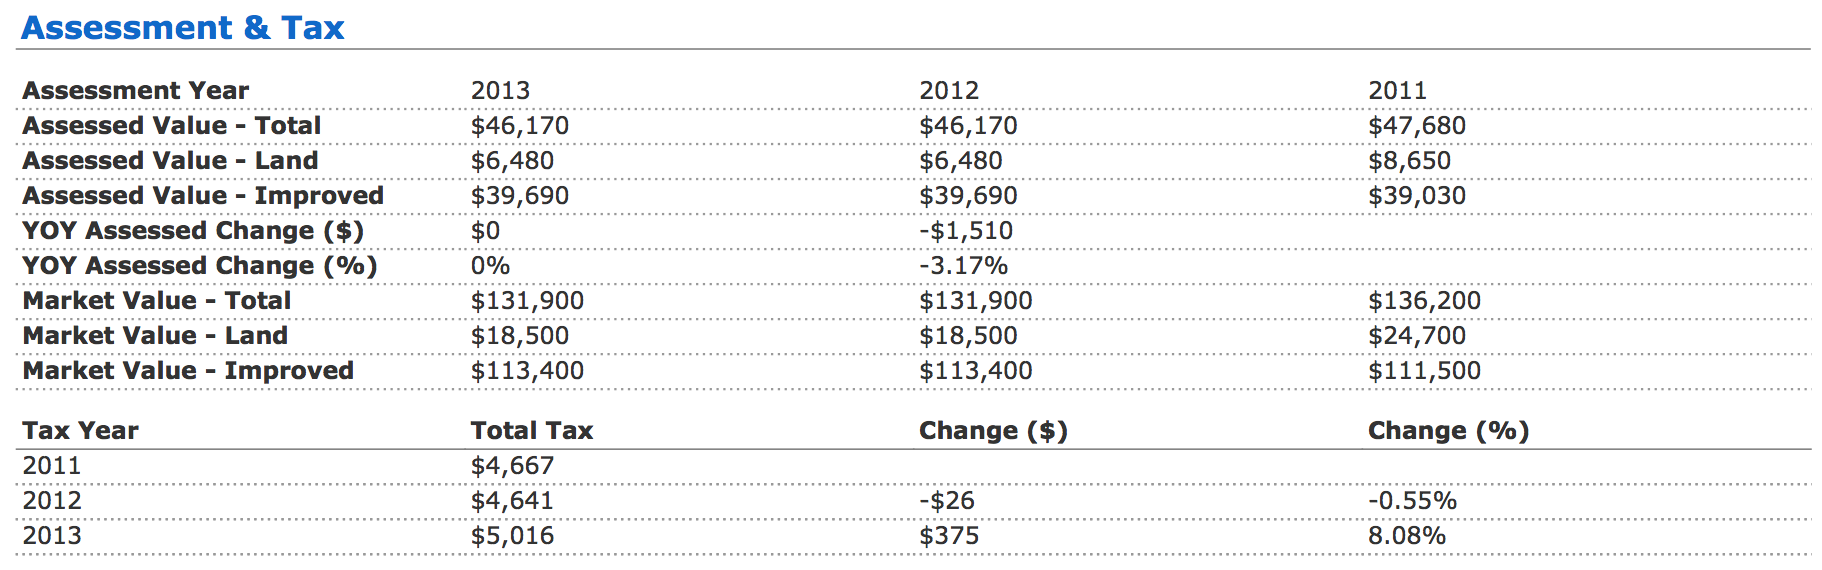Select the 2012 assessment year column header
The height and width of the screenshot is (570, 1822).
(949, 90)
